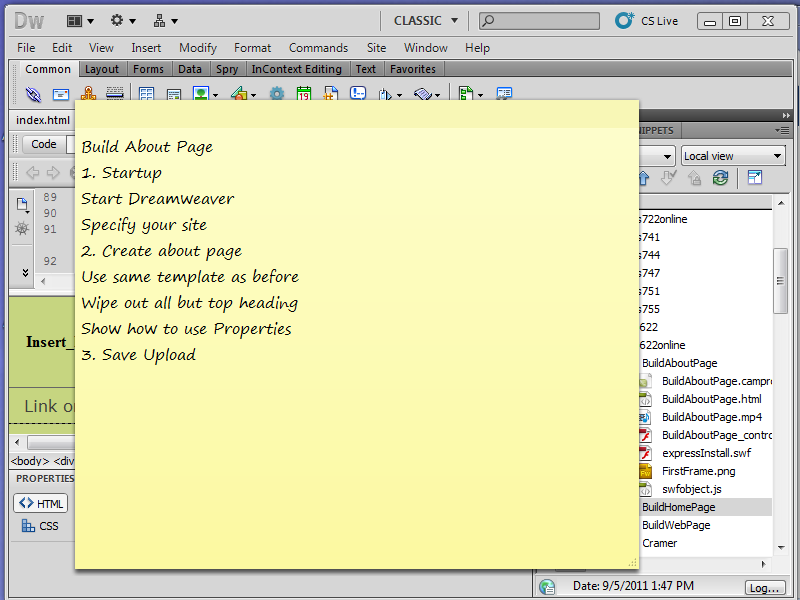Open the Commands menu
The image size is (800, 600).
click(x=318, y=47)
